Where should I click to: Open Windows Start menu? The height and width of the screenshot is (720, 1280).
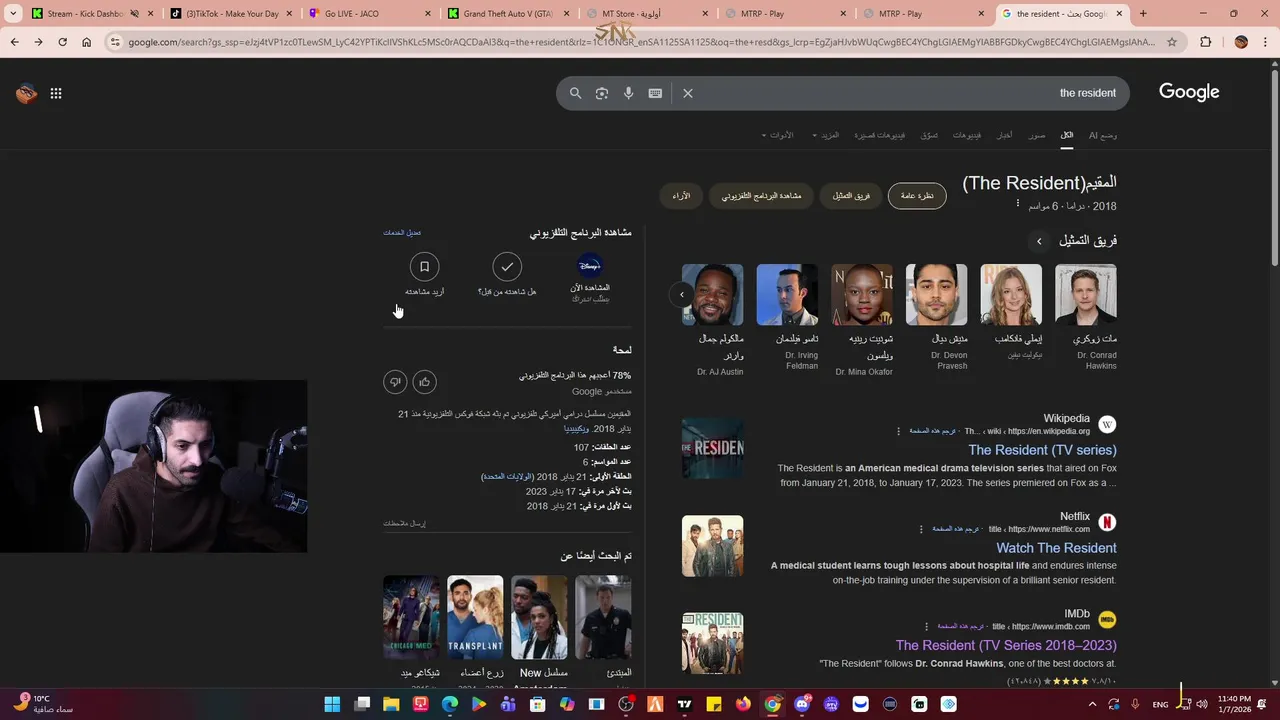[x=332, y=704]
